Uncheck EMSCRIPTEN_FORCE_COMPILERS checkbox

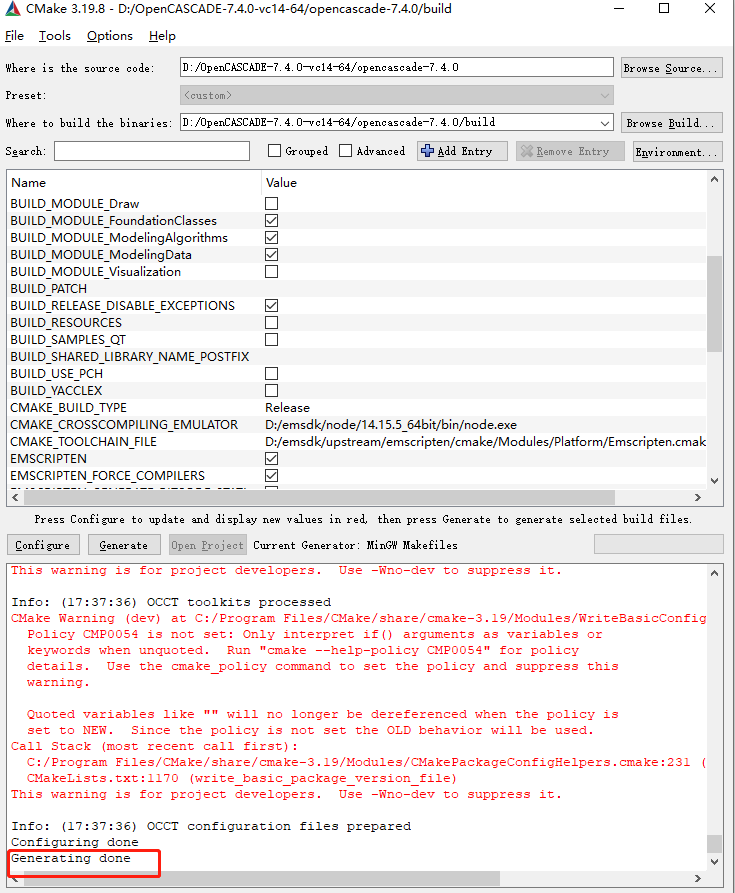272,476
